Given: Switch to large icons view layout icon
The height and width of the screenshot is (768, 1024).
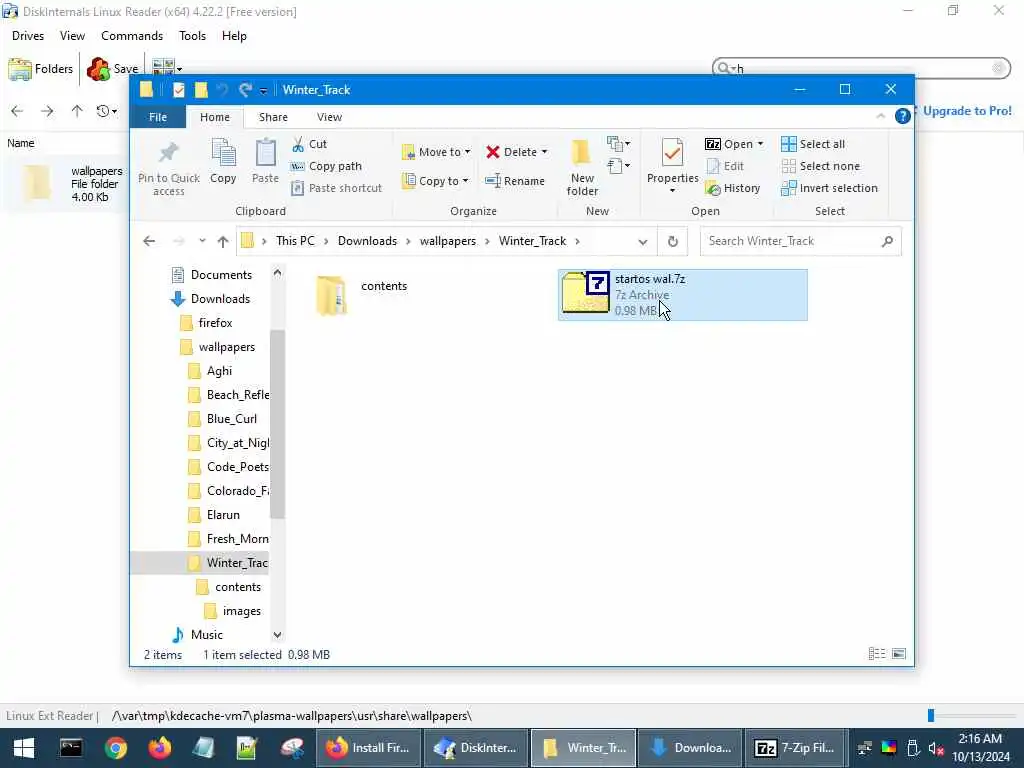Looking at the screenshot, I should click(899, 654).
